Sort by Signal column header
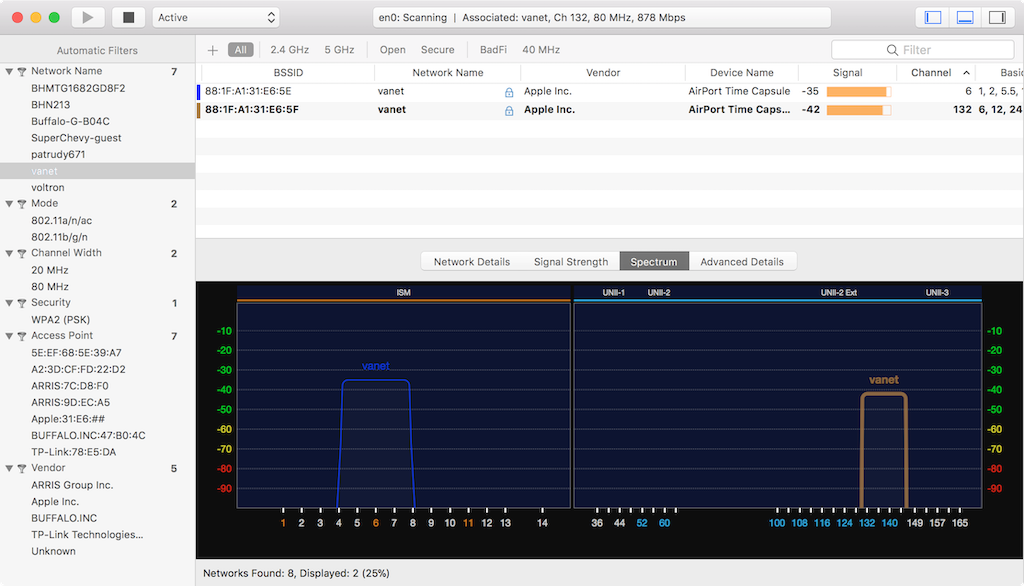This screenshot has width=1024, height=586. pyautogui.click(x=848, y=73)
